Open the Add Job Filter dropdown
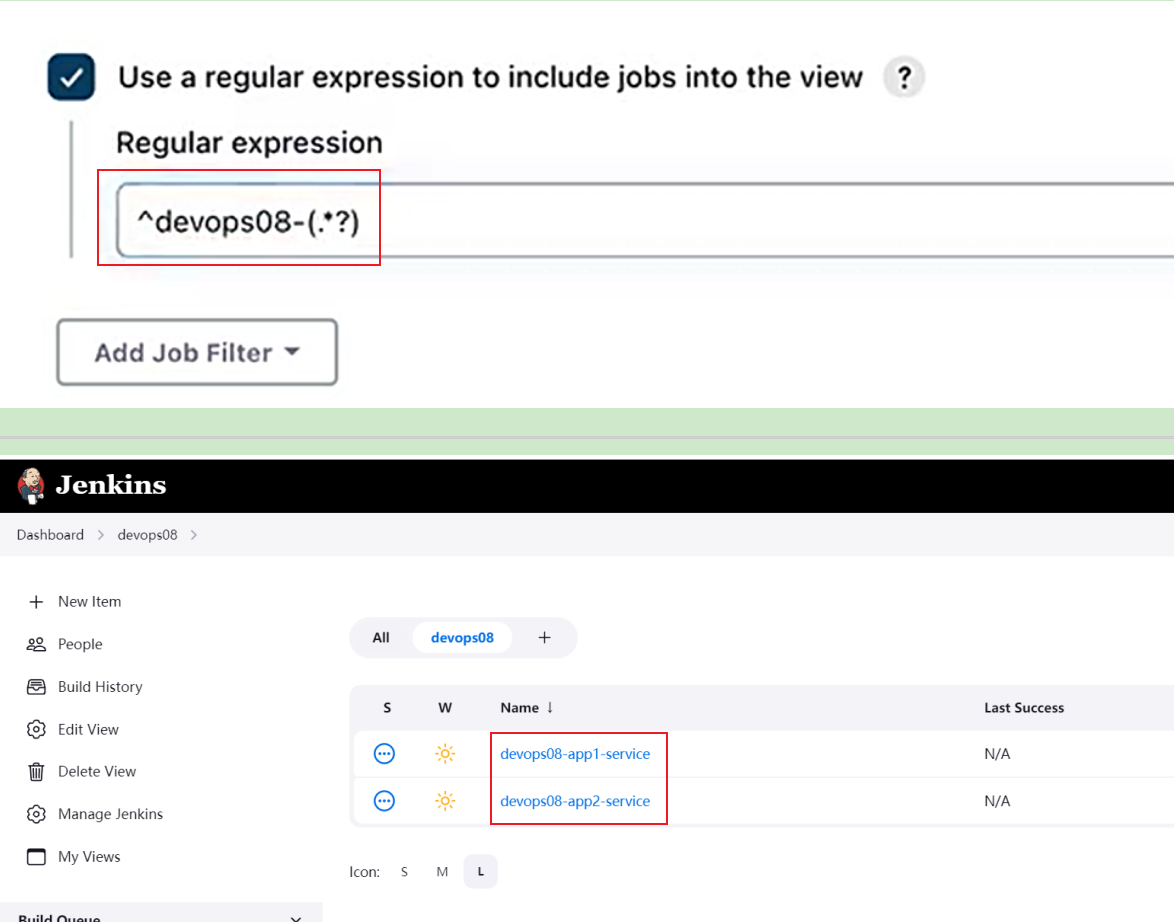 197,352
